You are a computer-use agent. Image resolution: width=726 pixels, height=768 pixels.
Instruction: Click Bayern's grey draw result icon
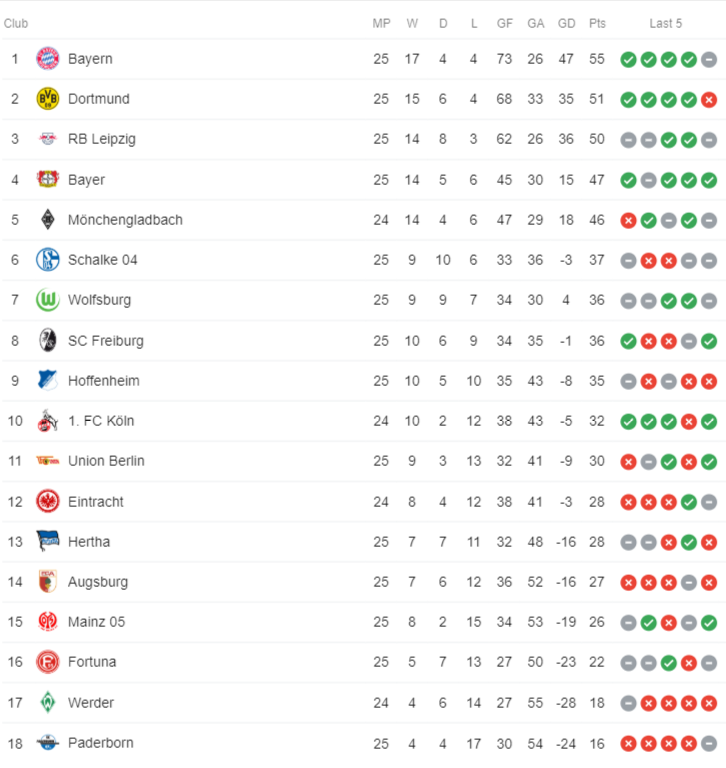pos(708,60)
